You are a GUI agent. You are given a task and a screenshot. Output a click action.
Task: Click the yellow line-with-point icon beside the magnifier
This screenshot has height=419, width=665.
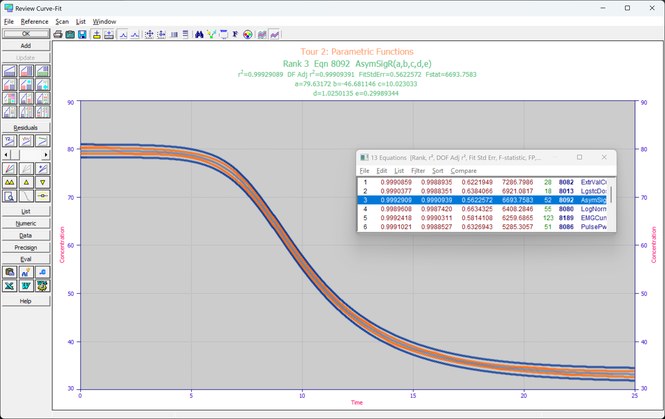pyautogui.click(x=42, y=196)
